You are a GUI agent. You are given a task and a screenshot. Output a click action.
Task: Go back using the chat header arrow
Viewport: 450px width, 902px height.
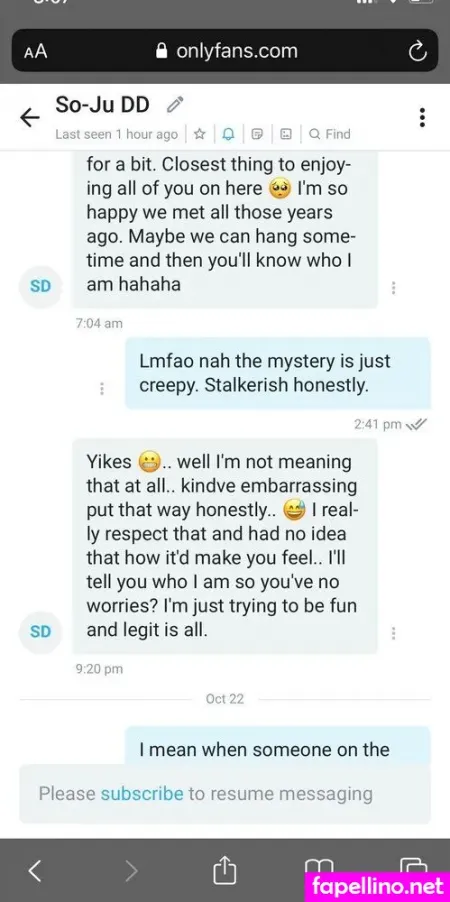[30, 118]
